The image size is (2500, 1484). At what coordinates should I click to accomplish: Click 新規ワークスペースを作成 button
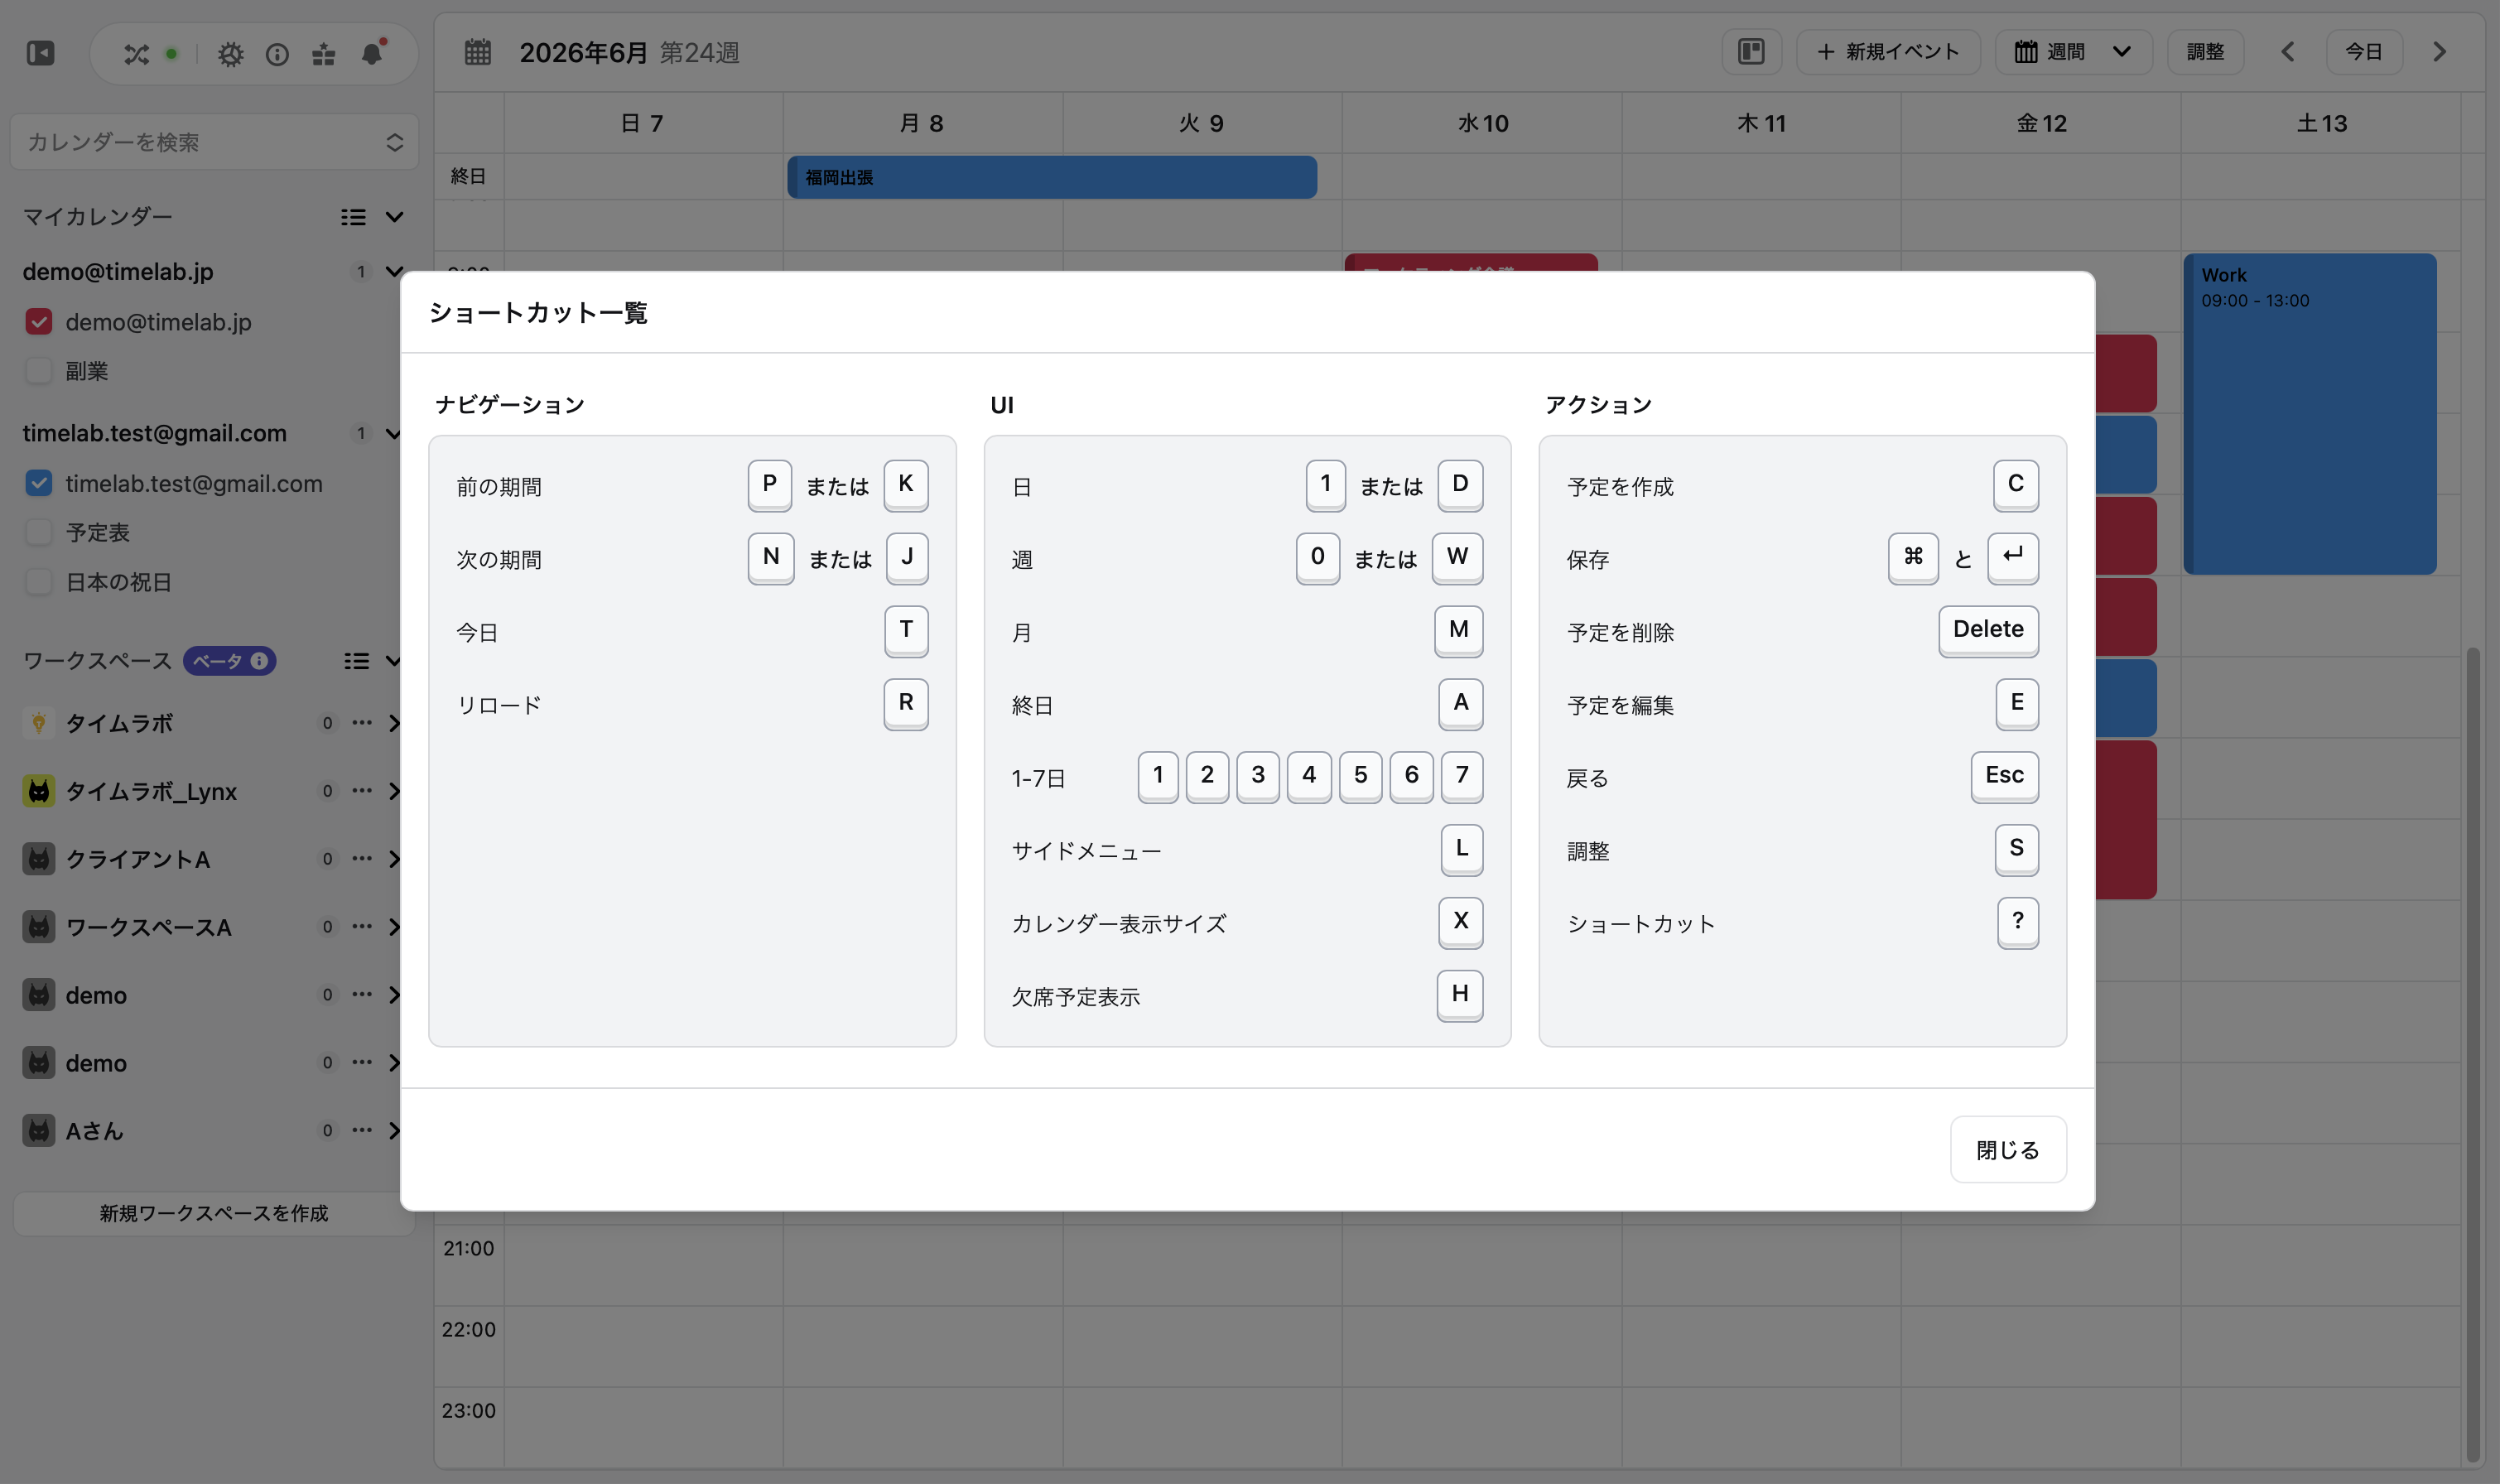point(214,1213)
